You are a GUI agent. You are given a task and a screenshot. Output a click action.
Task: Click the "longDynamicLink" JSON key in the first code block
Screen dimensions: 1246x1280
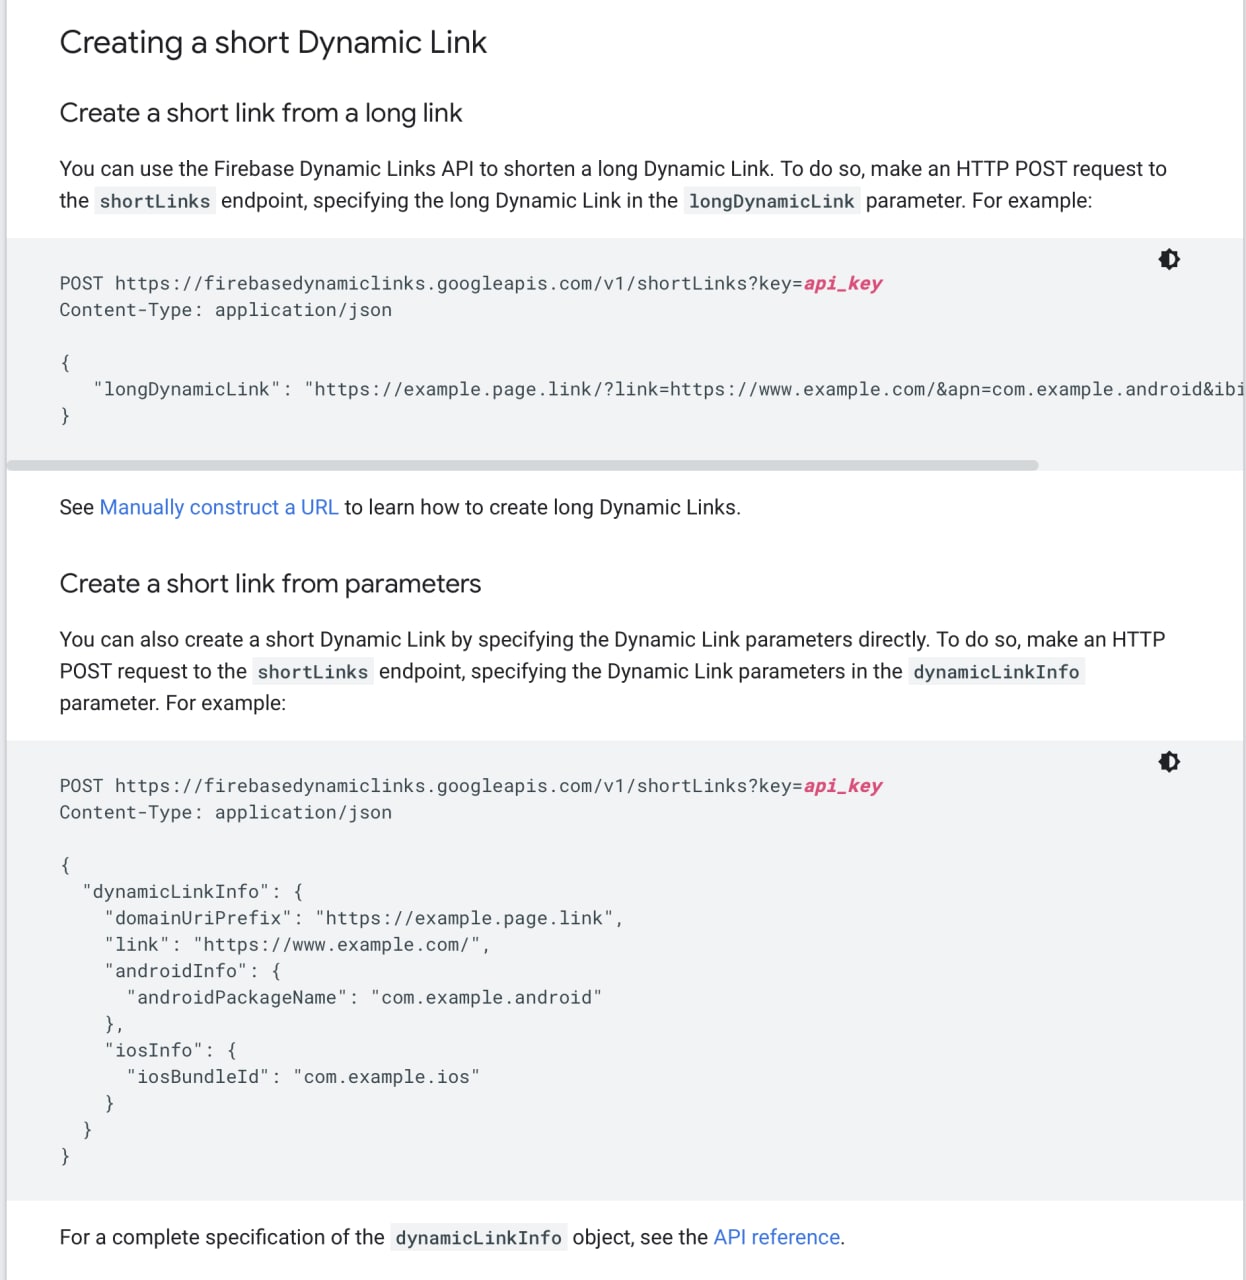pyautogui.click(x=187, y=389)
